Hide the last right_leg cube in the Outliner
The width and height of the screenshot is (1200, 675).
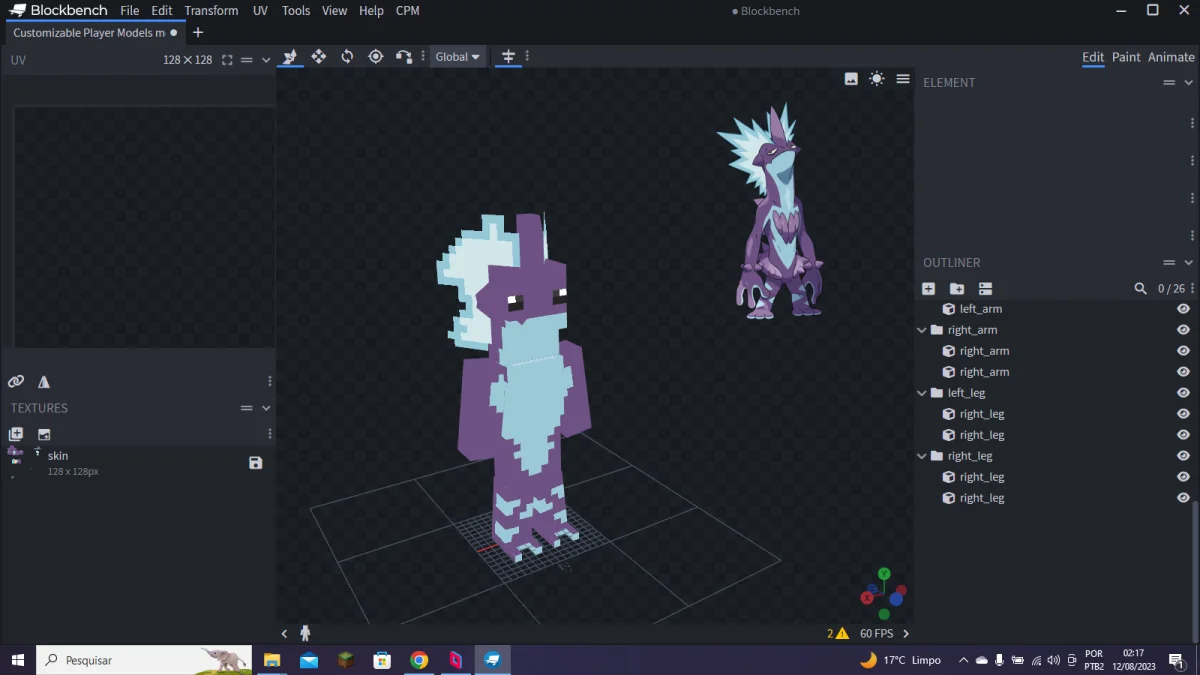pyautogui.click(x=1183, y=498)
